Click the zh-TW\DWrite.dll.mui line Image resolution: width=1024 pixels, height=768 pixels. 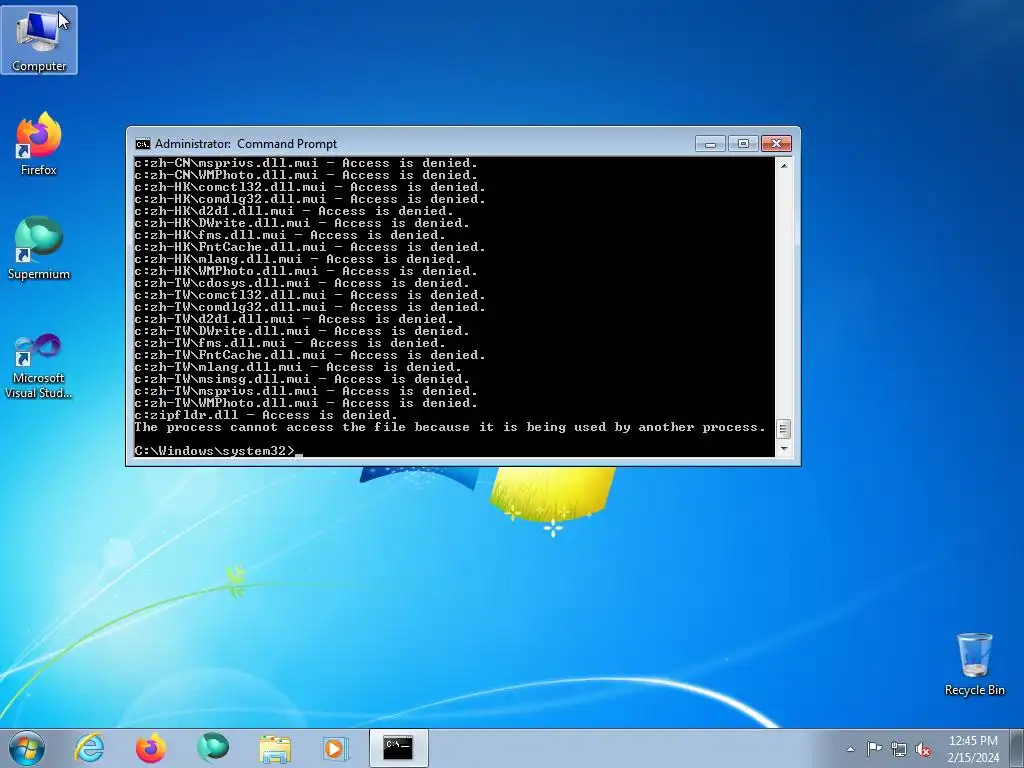pos(302,331)
